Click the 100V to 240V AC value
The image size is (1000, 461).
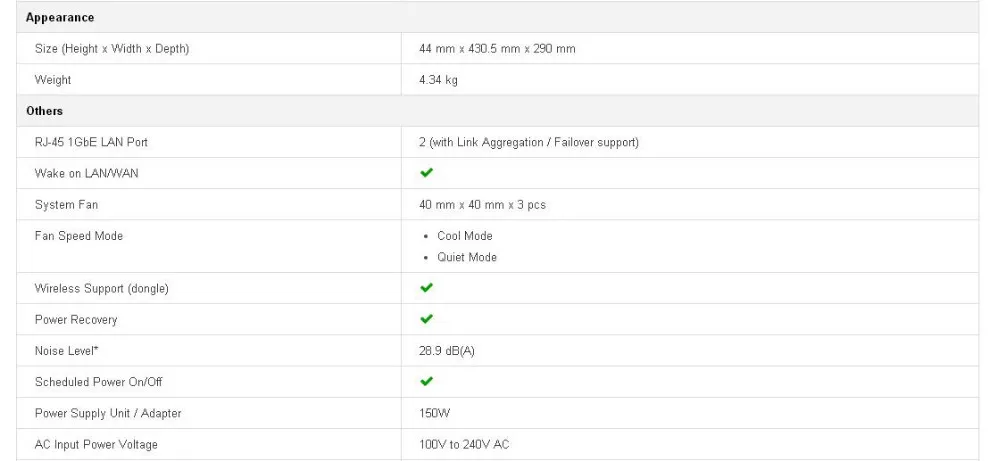pyautogui.click(x=464, y=444)
